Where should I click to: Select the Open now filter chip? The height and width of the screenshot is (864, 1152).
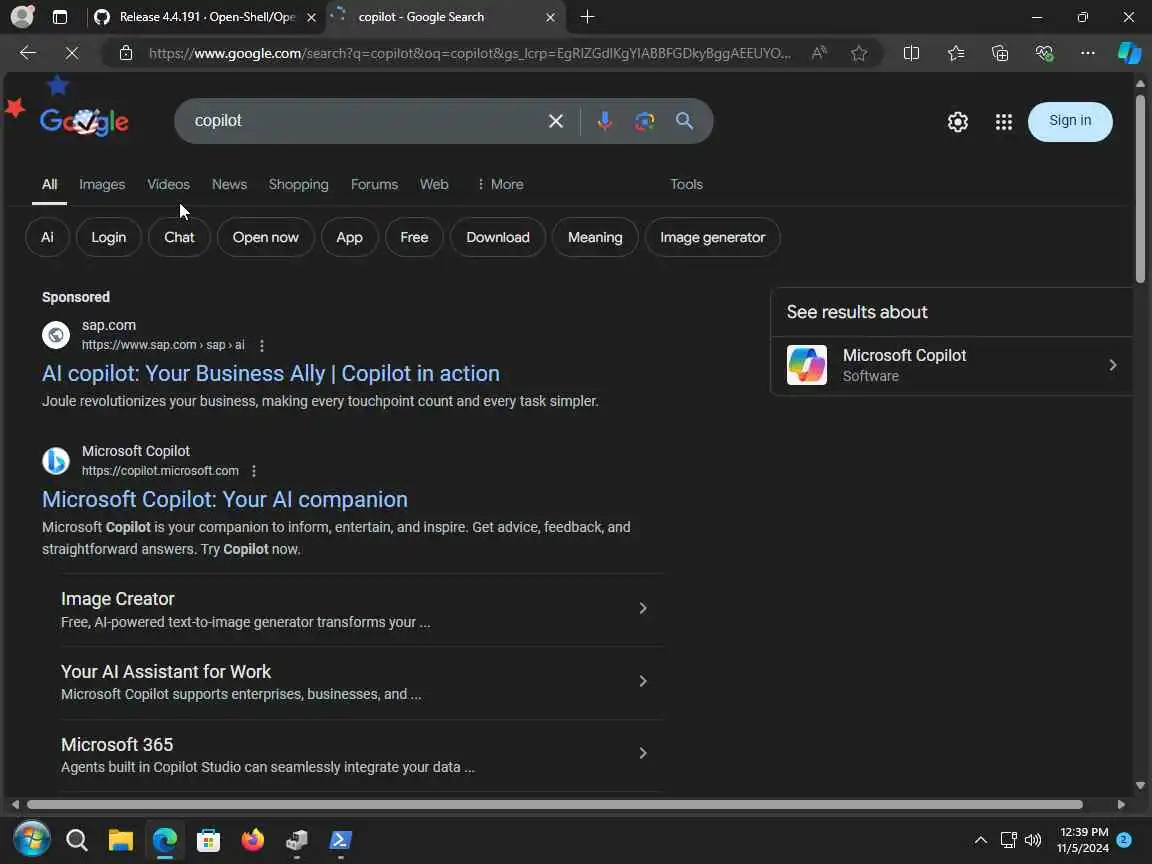(266, 237)
